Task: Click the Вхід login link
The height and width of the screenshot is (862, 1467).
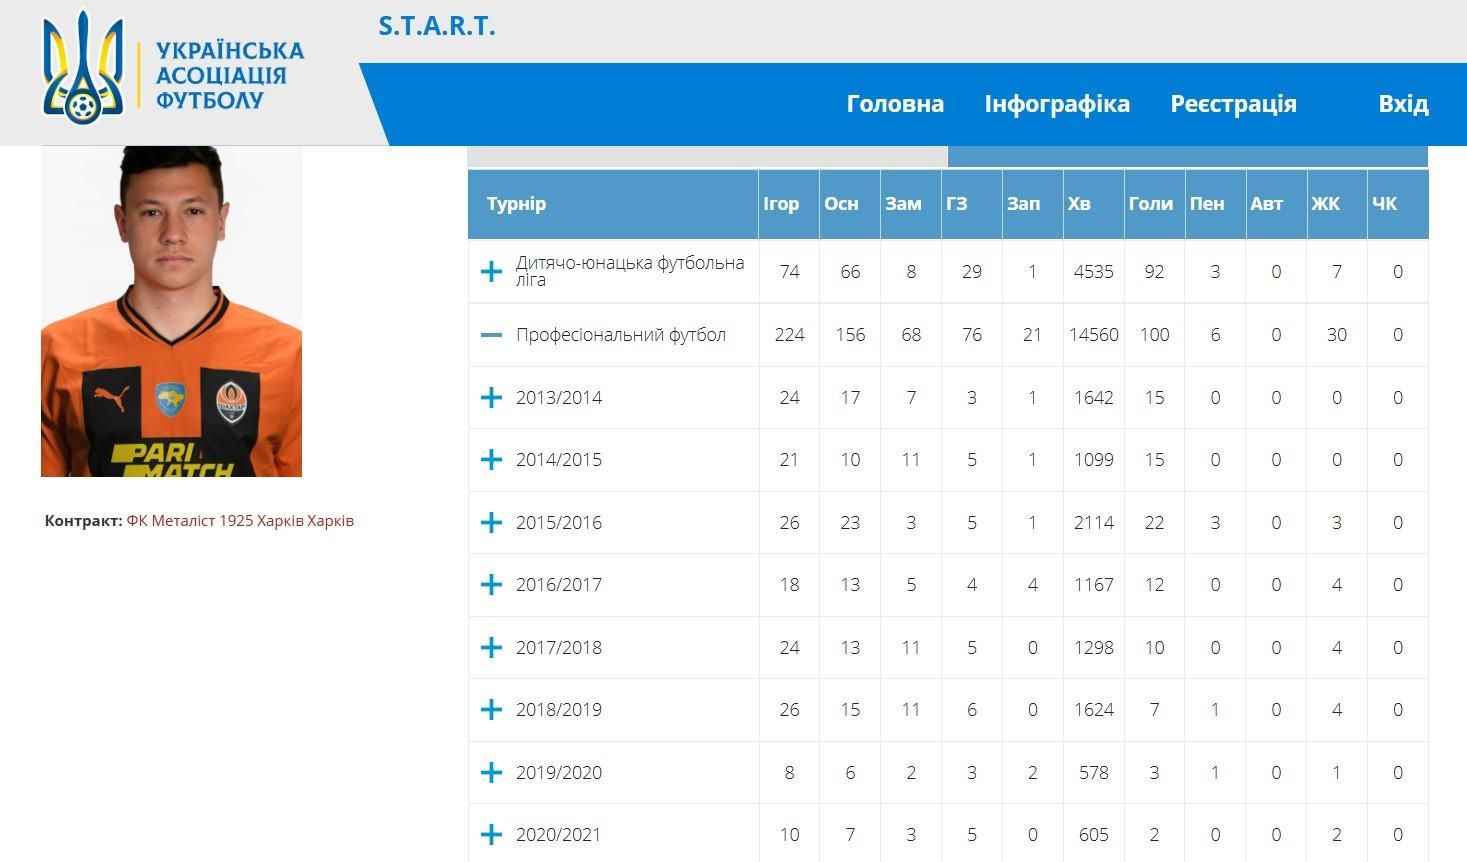Action: pos(1402,104)
